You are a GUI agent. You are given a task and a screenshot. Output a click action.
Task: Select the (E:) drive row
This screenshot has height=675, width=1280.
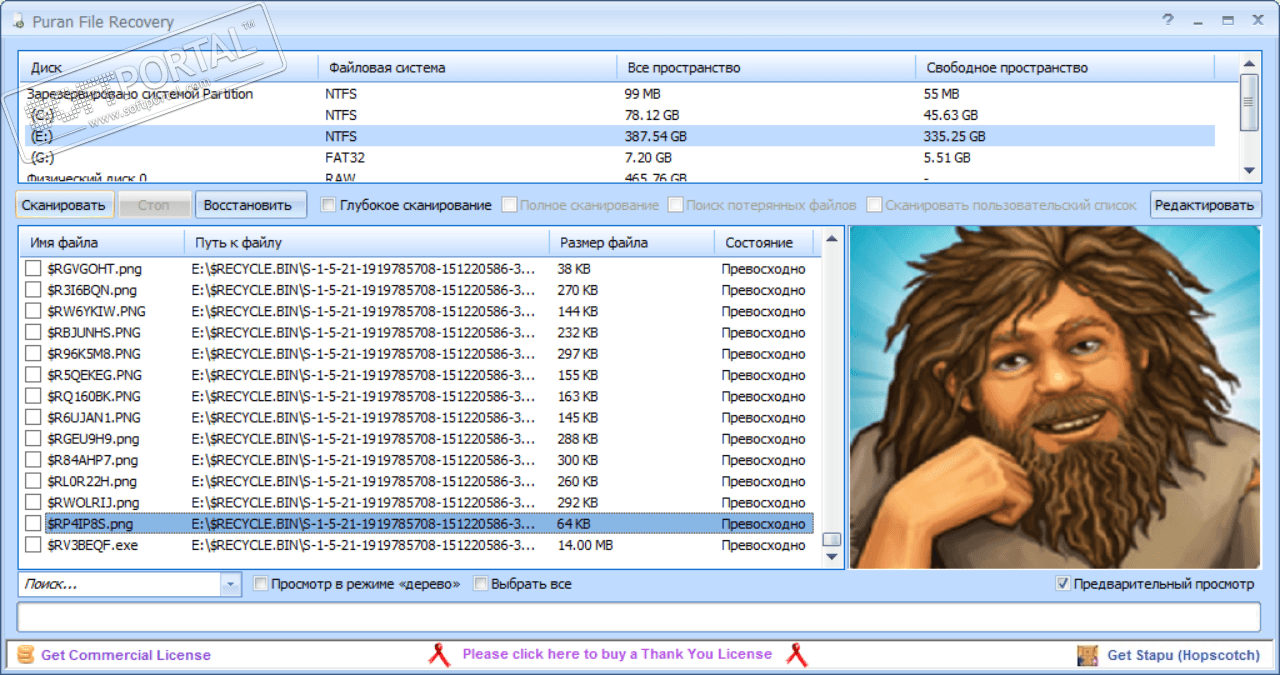tap(619, 136)
